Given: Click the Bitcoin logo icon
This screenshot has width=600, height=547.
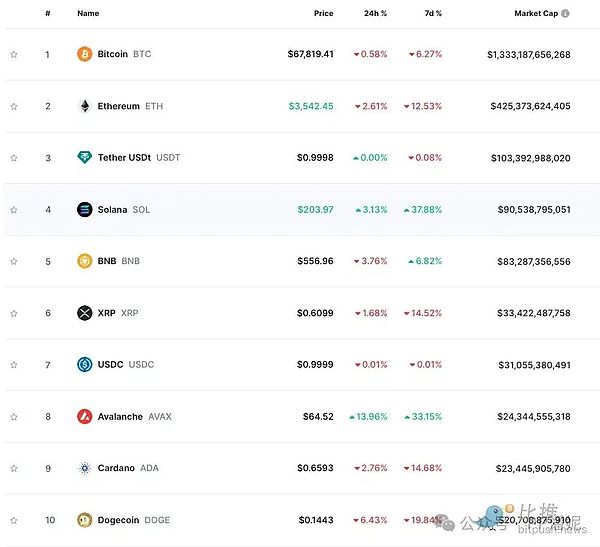Looking at the screenshot, I should pos(84,54).
